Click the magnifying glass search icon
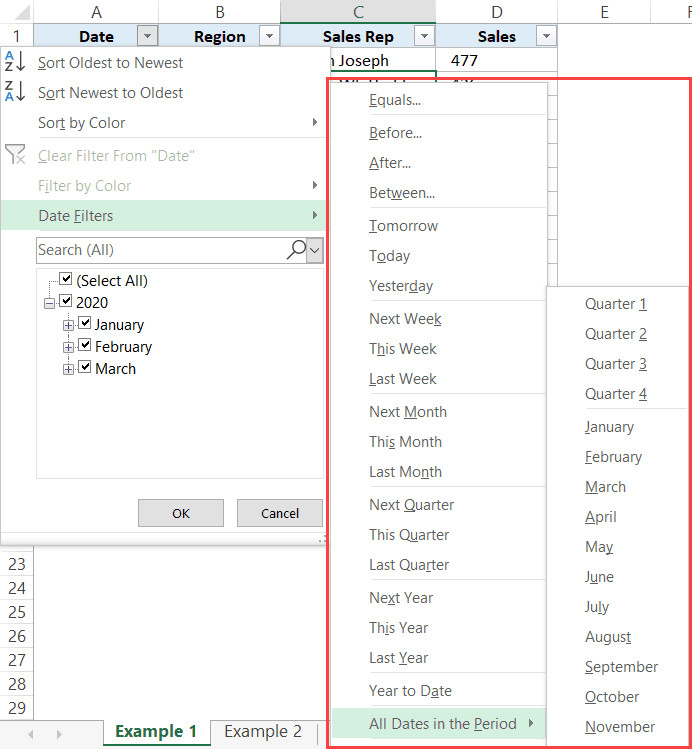 click(x=296, y=249)
